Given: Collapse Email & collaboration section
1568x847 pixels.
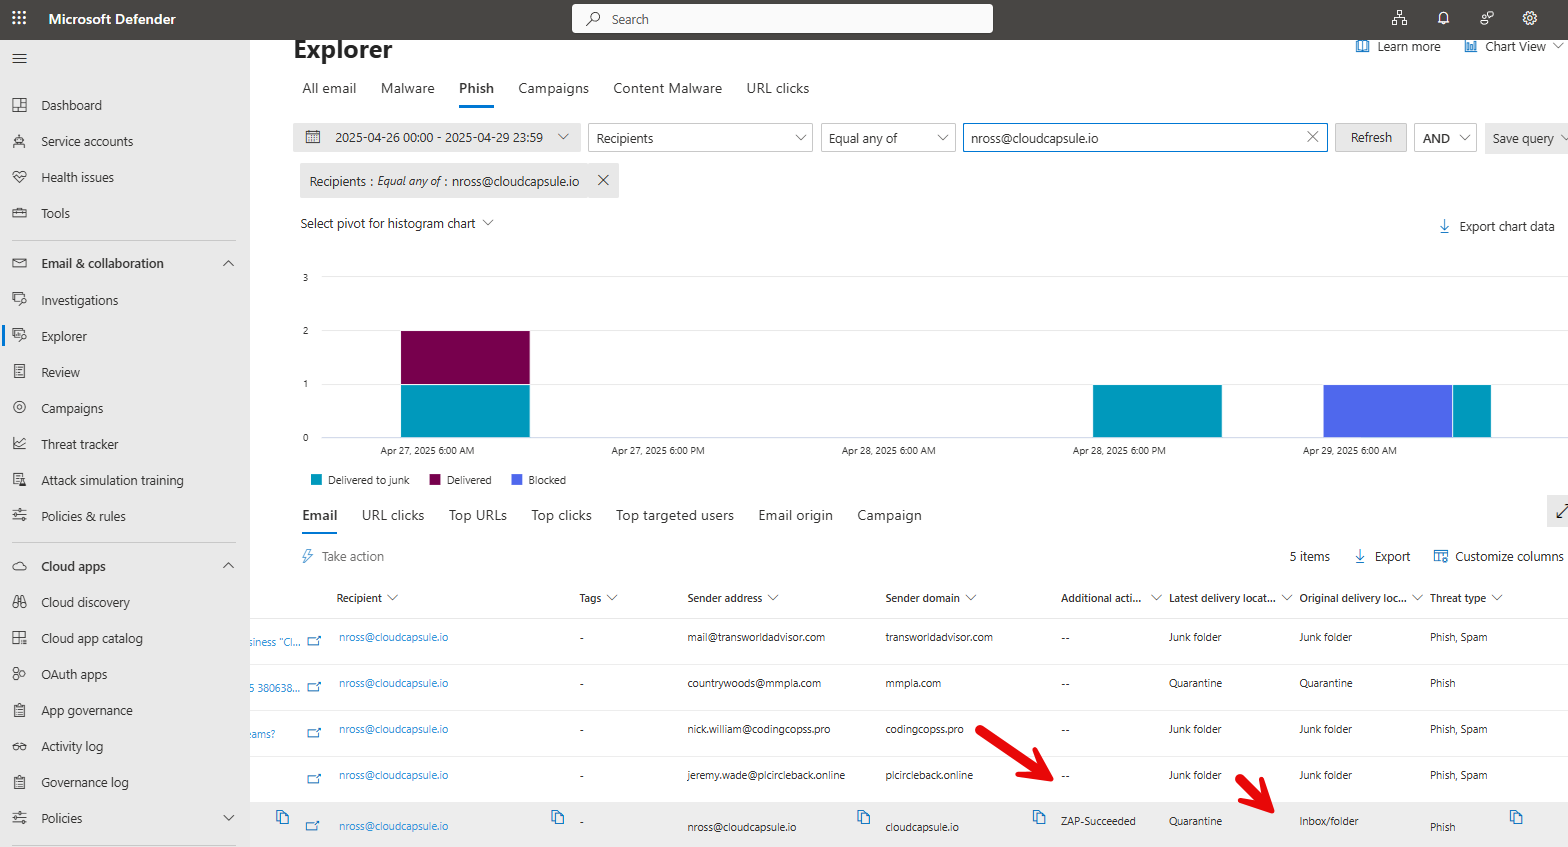Looking at the screenshot, I should [x=228, y=263].
